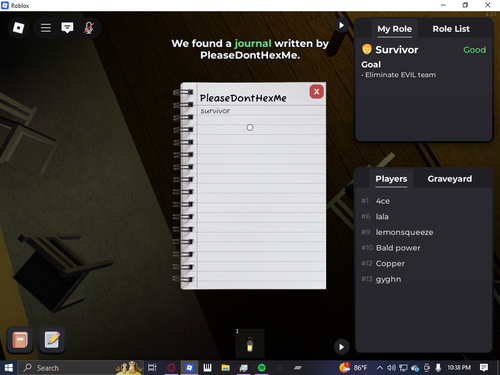Open the picture app taskbar icon
The height and width of the screenshot is (375, 500).
[x=244, y=368]
